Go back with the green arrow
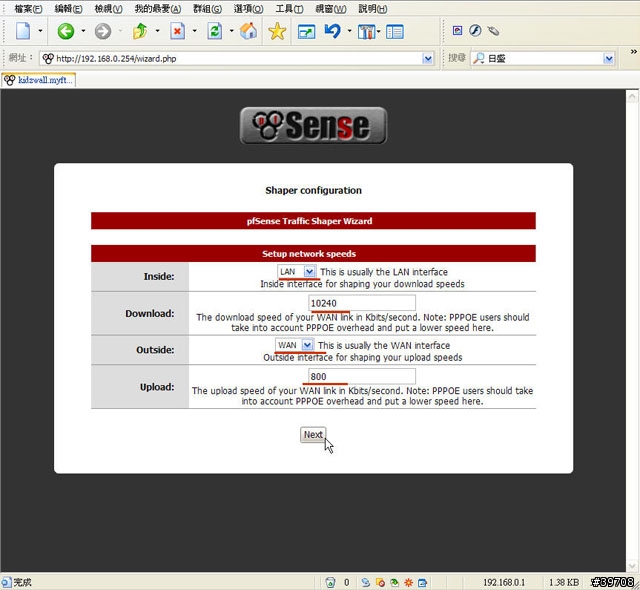Viewport: 640px width, 590px height. pos(66,31)
